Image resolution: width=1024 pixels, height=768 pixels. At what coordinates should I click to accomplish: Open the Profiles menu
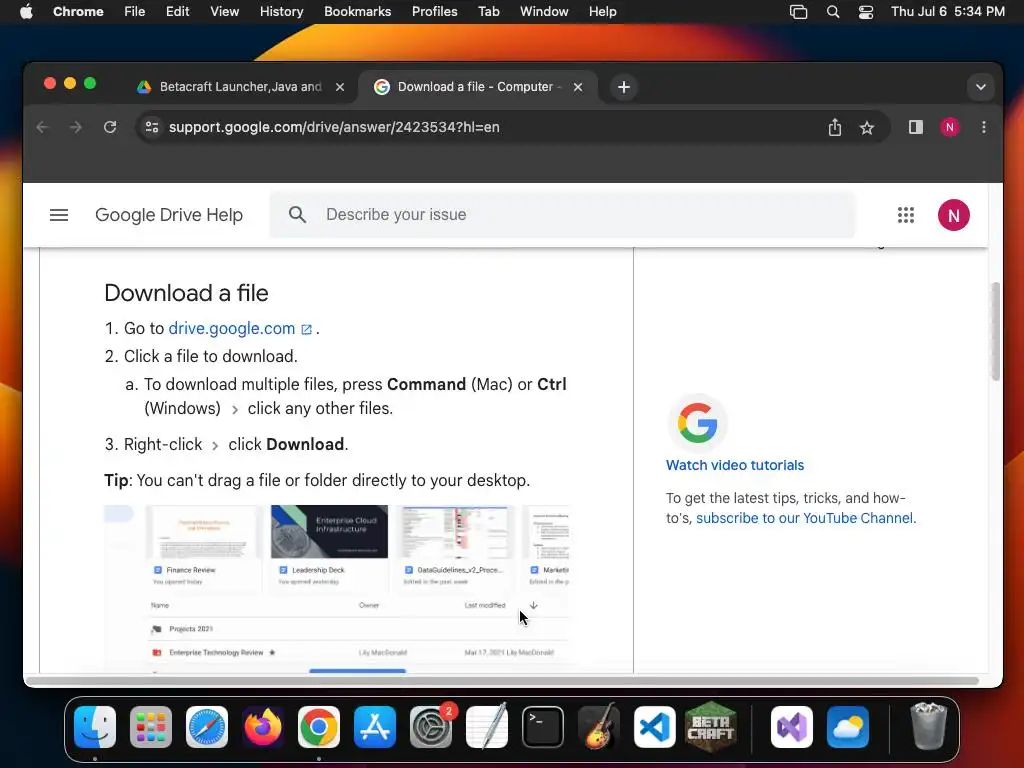coord(434,11)
